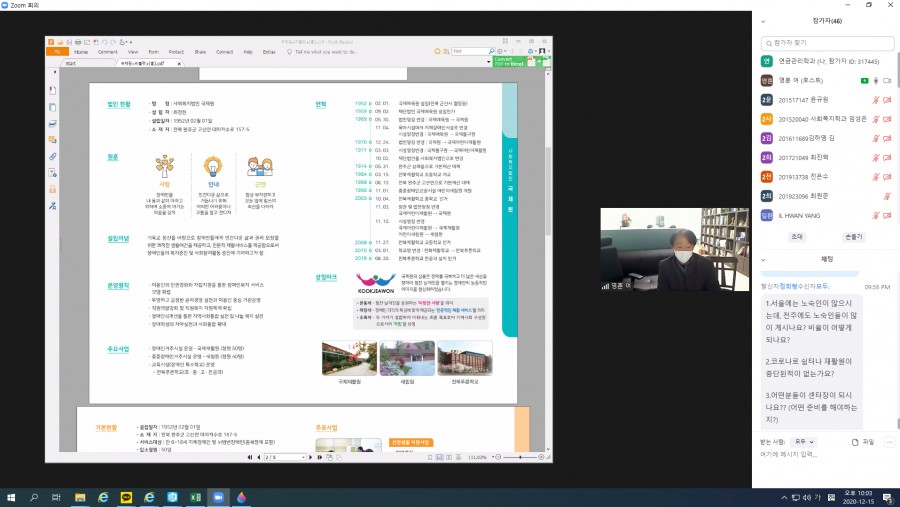The width and height of the screenshot is (900, 507).
Task: Open the Home ribbon tab in Foxit
Action: (81, 52)
